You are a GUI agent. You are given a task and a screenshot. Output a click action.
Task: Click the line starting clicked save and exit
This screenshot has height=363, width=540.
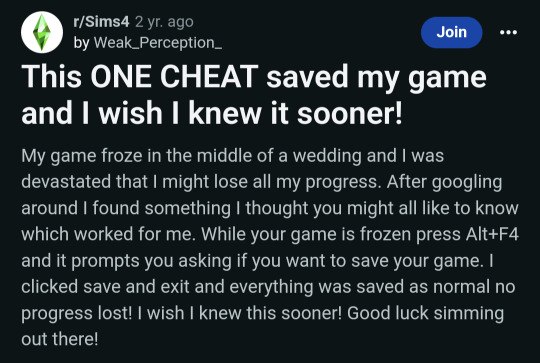[x=268, y=287]
